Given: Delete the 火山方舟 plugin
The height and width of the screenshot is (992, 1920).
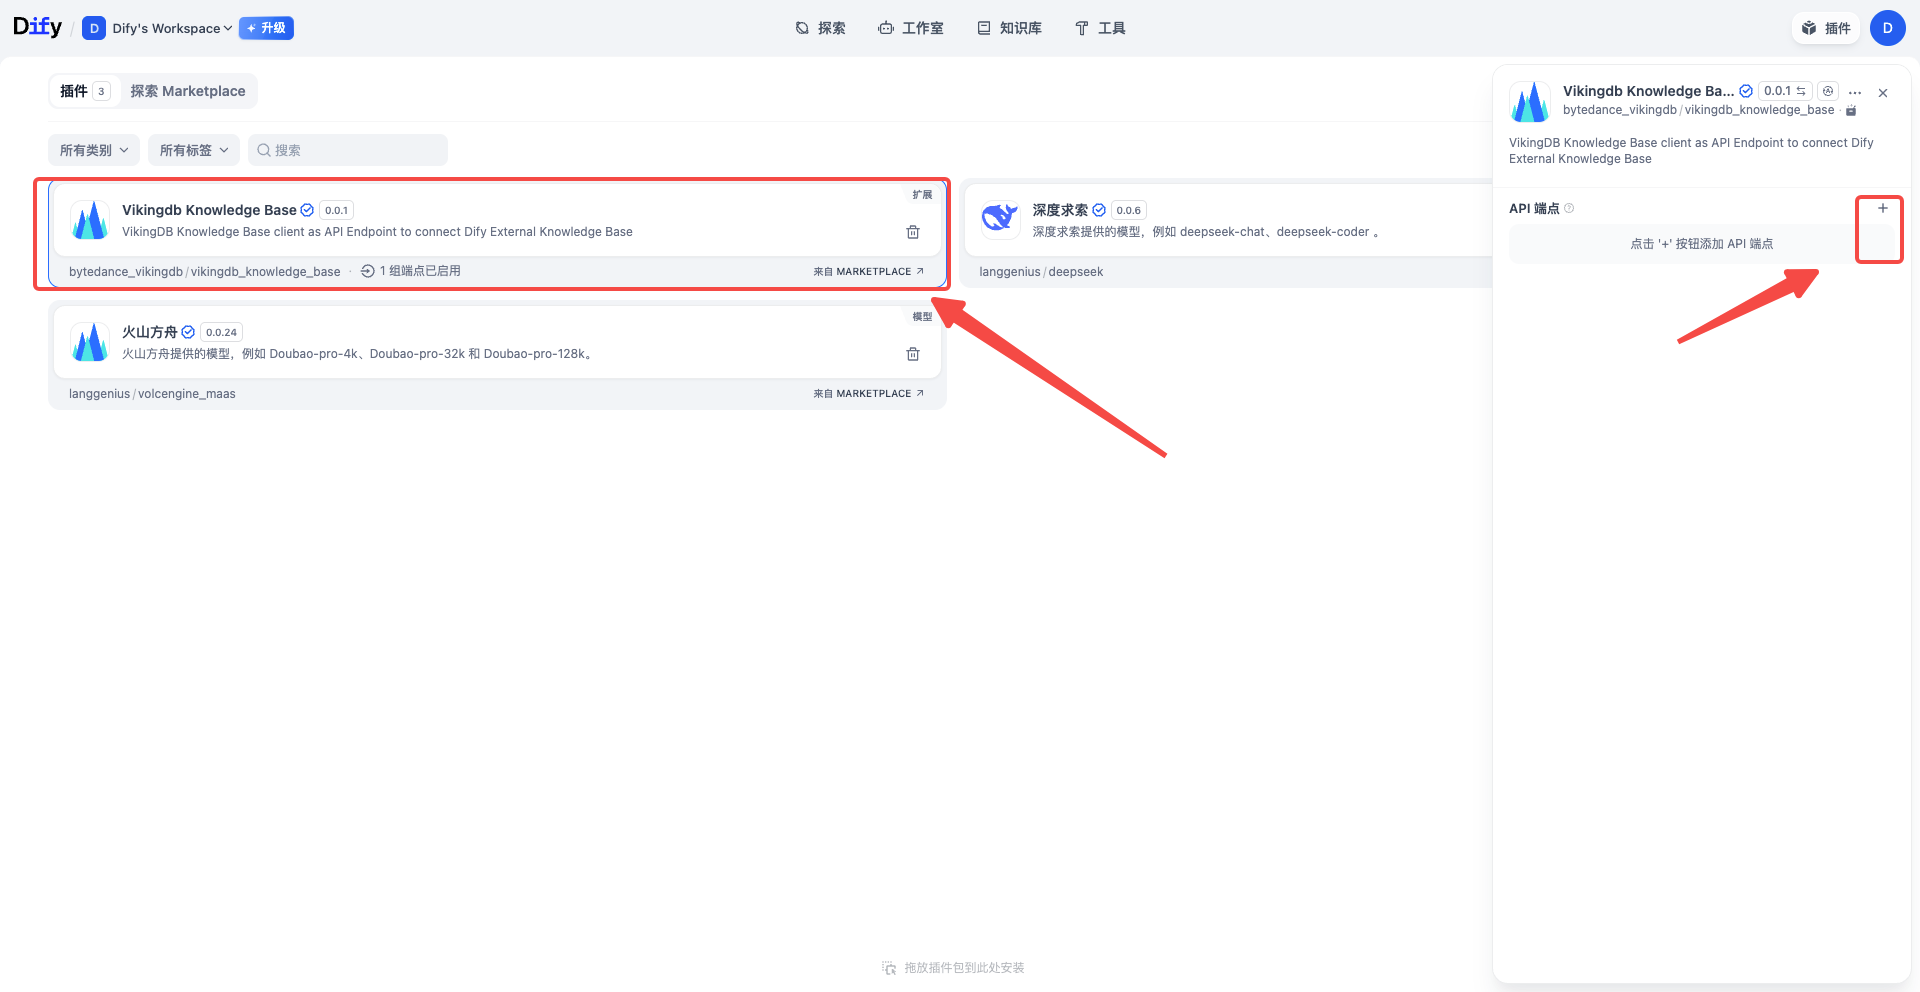Looking at the screenshot, I should pos(913,354).
